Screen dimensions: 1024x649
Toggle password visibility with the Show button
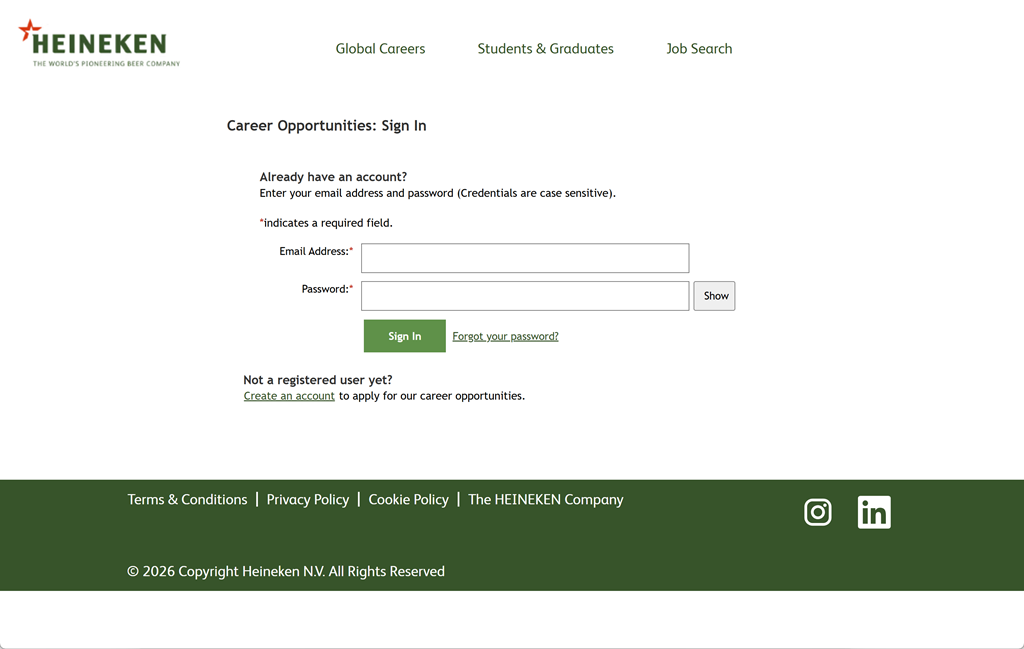coord(714,296)
